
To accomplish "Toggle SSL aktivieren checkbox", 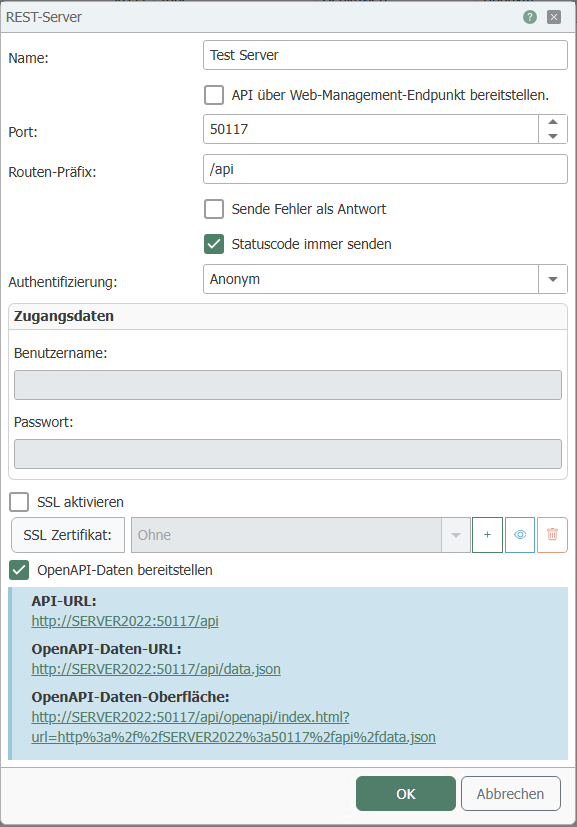I will (x=19, y=502).
